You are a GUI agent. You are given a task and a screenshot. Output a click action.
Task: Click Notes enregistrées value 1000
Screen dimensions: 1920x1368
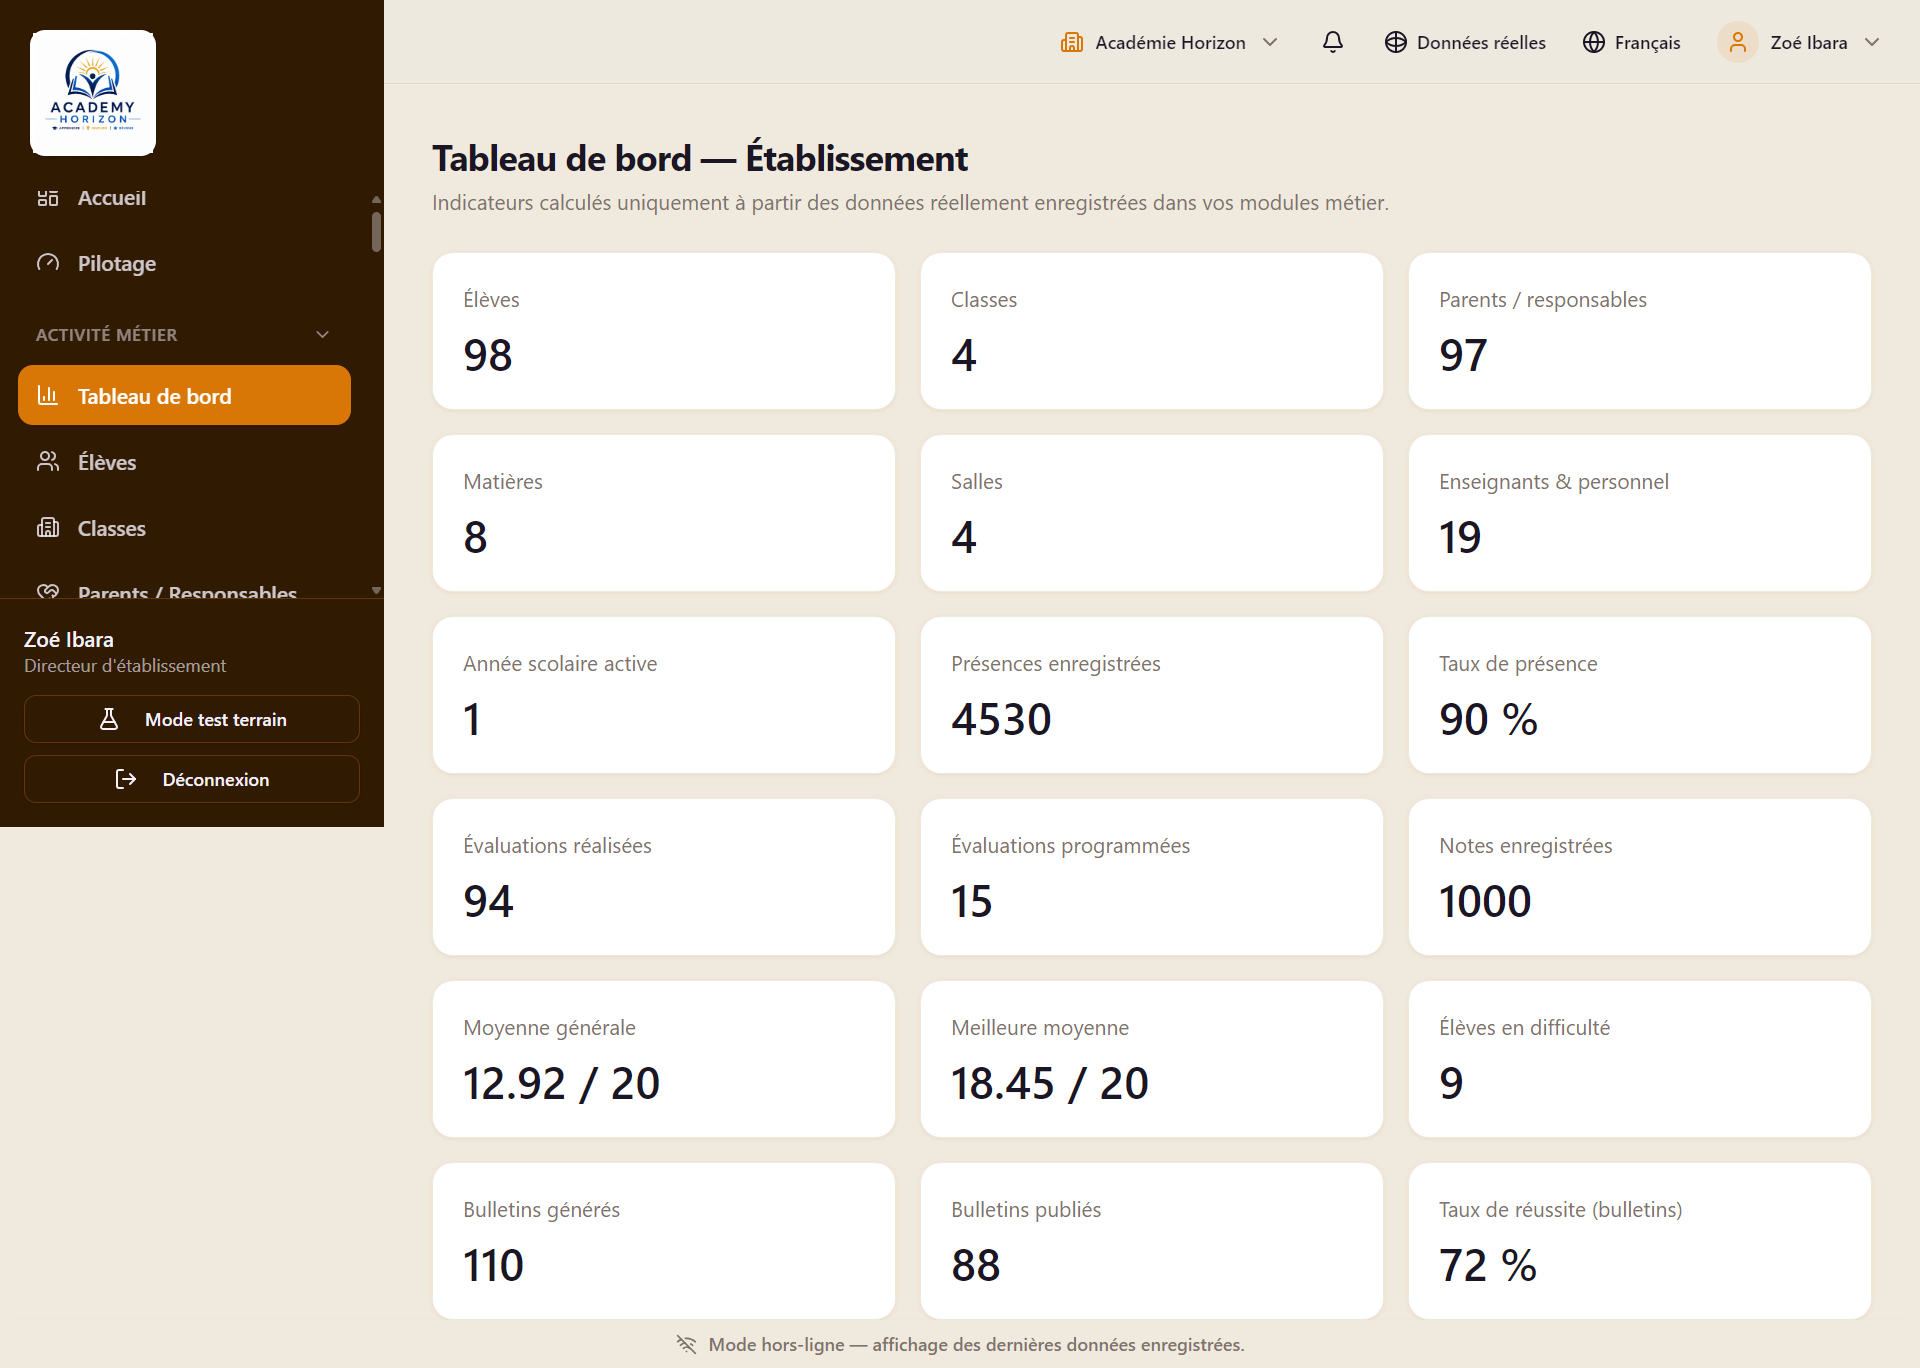click(1485, 901)
